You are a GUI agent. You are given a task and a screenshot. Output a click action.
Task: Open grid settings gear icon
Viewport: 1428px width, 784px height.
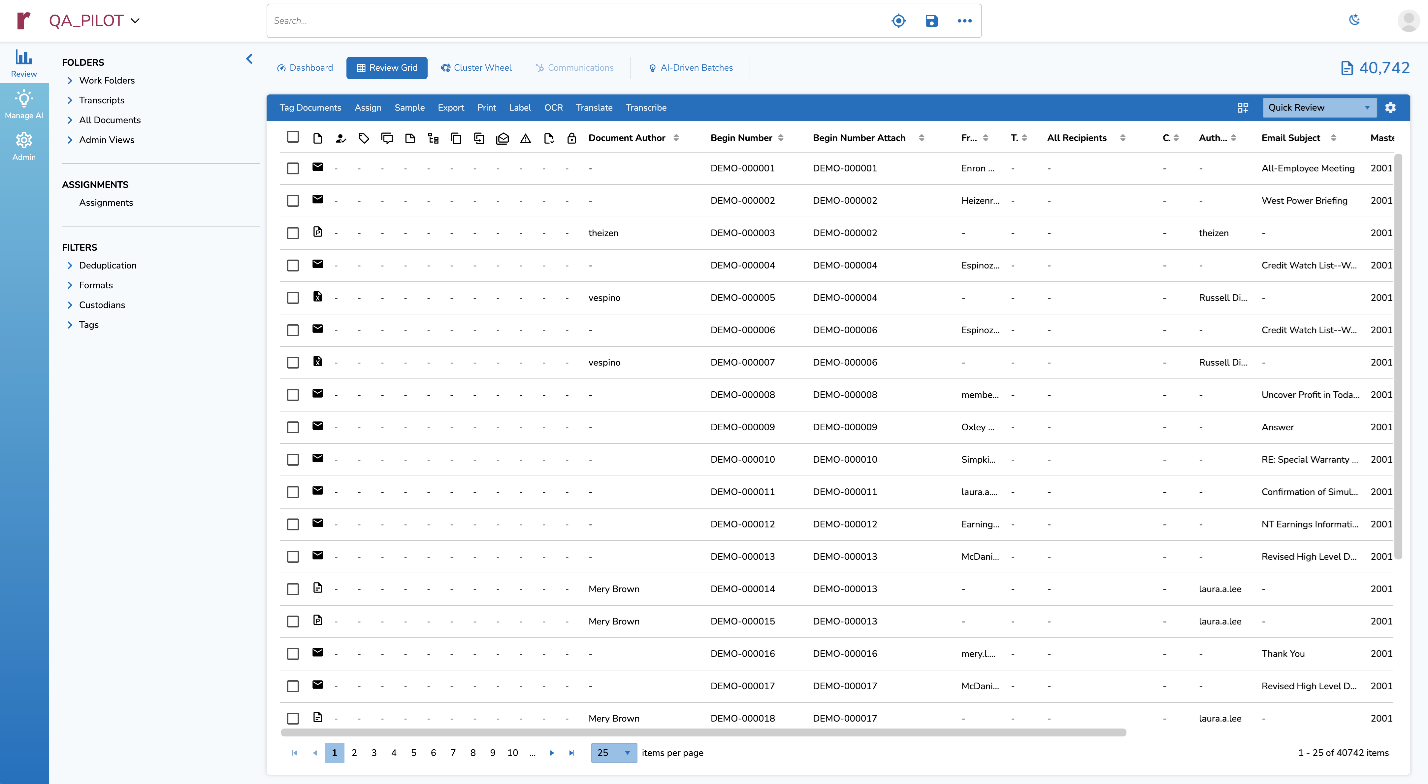1390,107
